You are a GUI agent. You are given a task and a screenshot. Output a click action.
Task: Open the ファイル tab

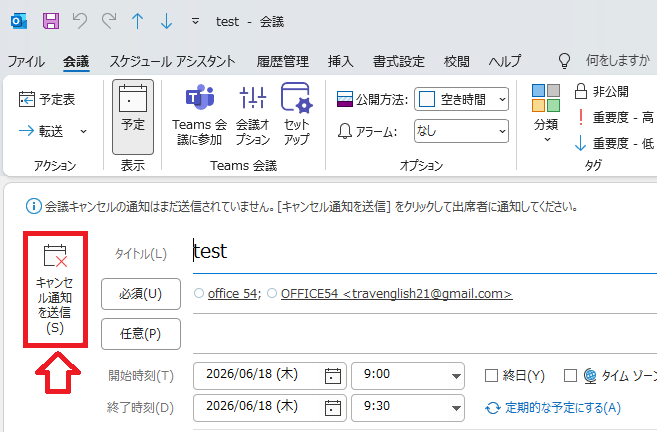(x=26, y=61)
